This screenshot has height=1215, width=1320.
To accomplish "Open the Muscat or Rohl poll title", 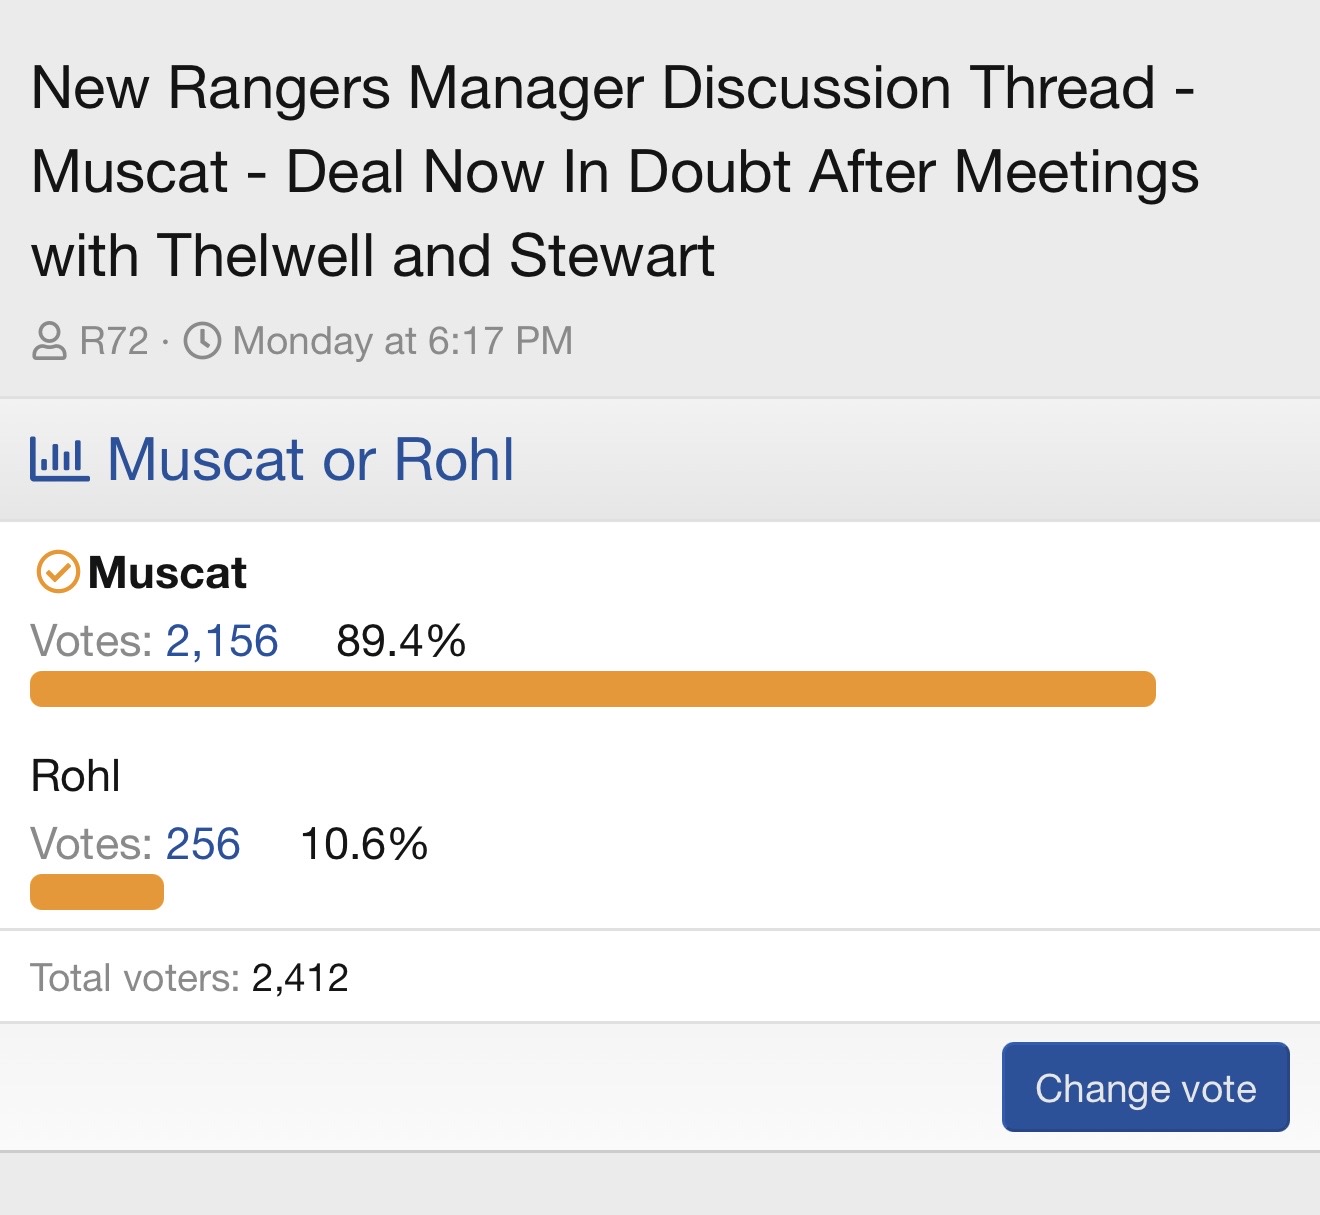I will [x=310, y=459].
